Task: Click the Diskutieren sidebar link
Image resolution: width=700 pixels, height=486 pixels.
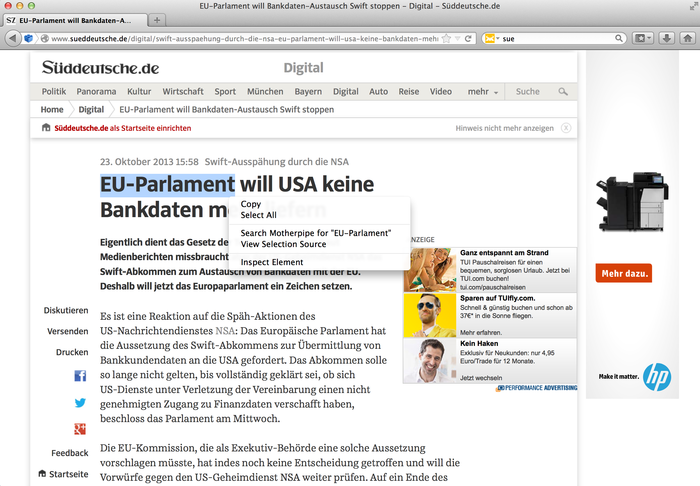Action: tap(66, 310)
